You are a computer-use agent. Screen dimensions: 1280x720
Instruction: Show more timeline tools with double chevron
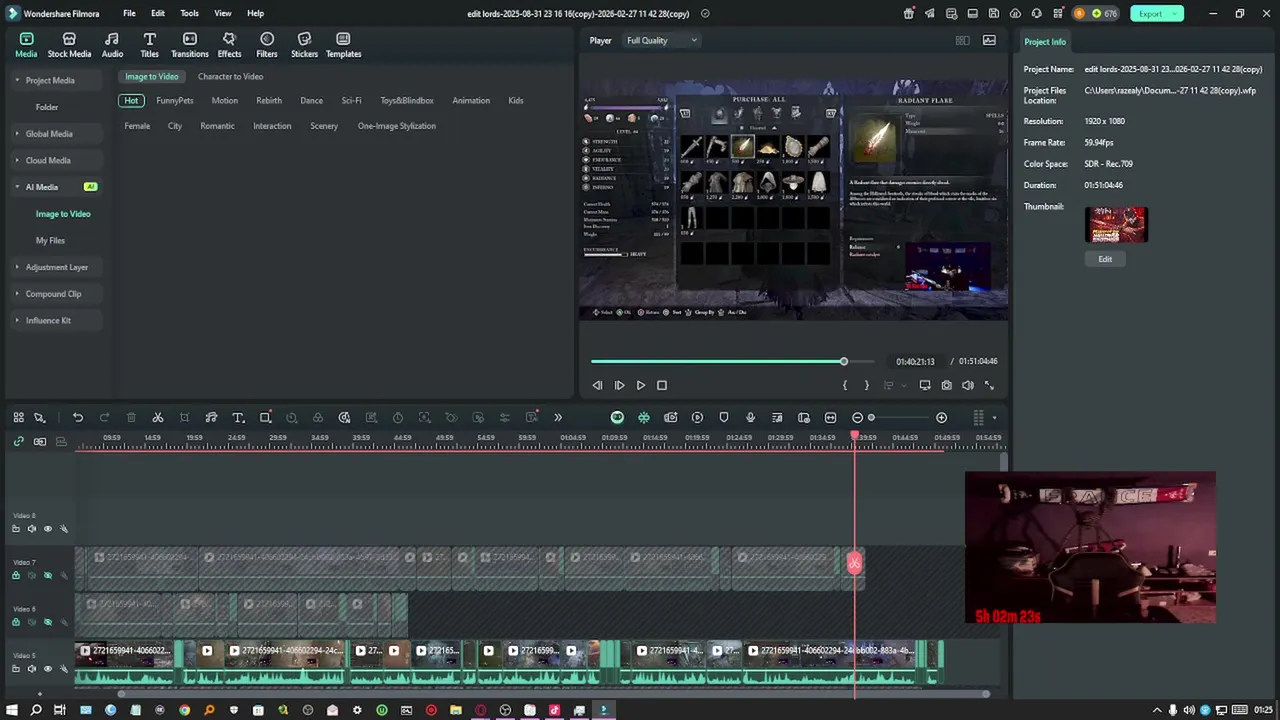(558, 417)
